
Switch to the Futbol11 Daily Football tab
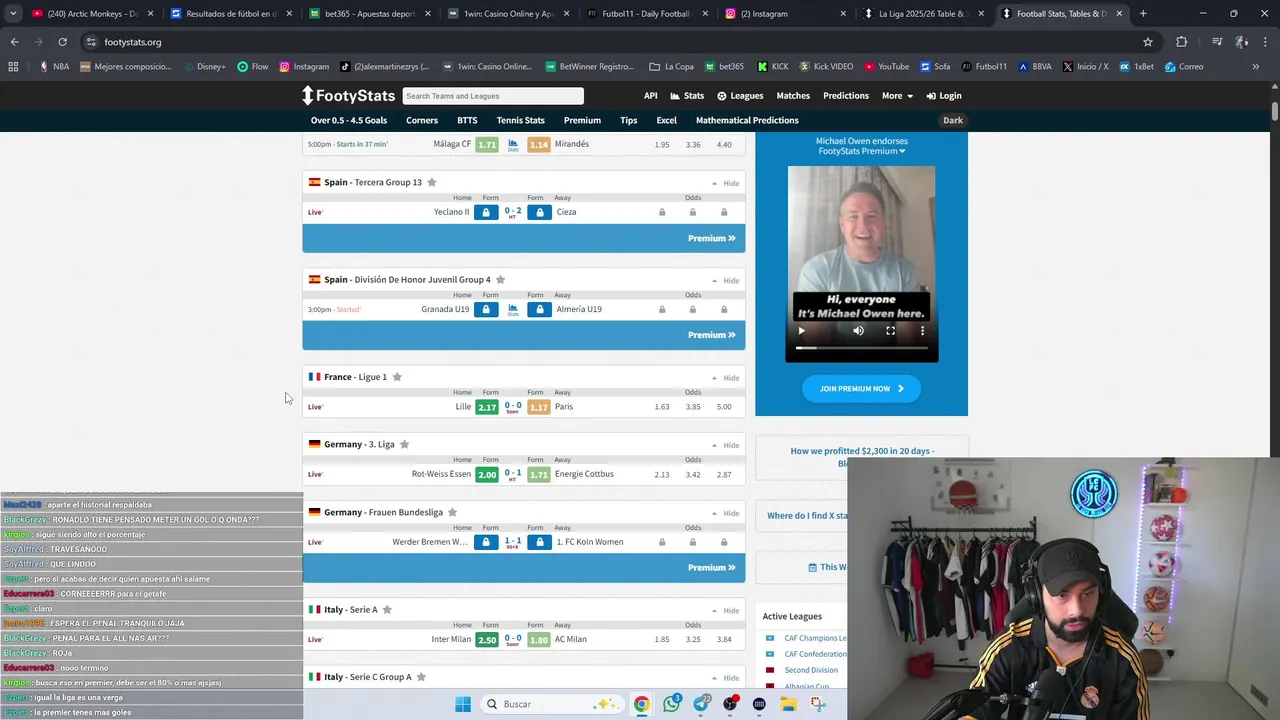[x=645, y=14]
